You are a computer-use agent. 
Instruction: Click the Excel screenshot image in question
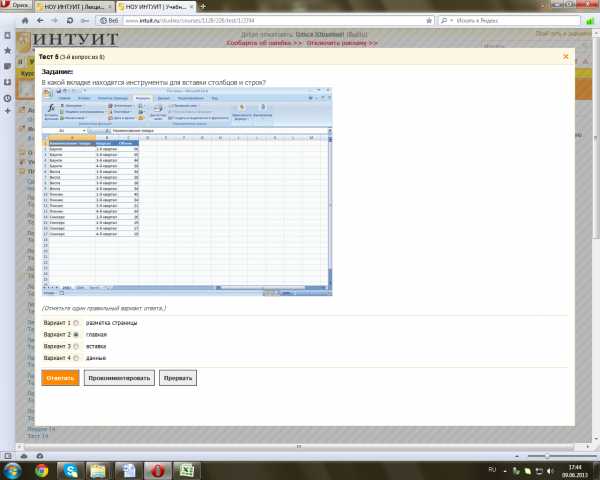pos(187,192)
